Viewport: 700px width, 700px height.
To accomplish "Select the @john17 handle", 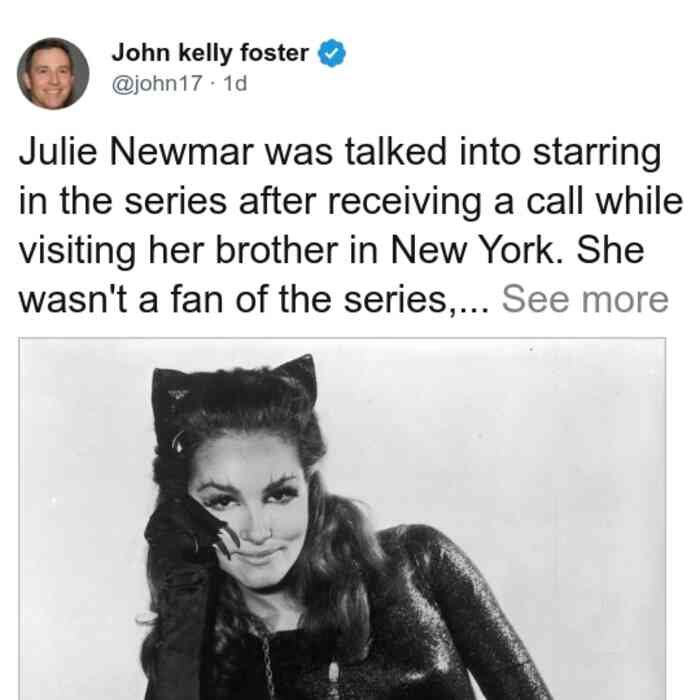I will [x=157, y=83].
